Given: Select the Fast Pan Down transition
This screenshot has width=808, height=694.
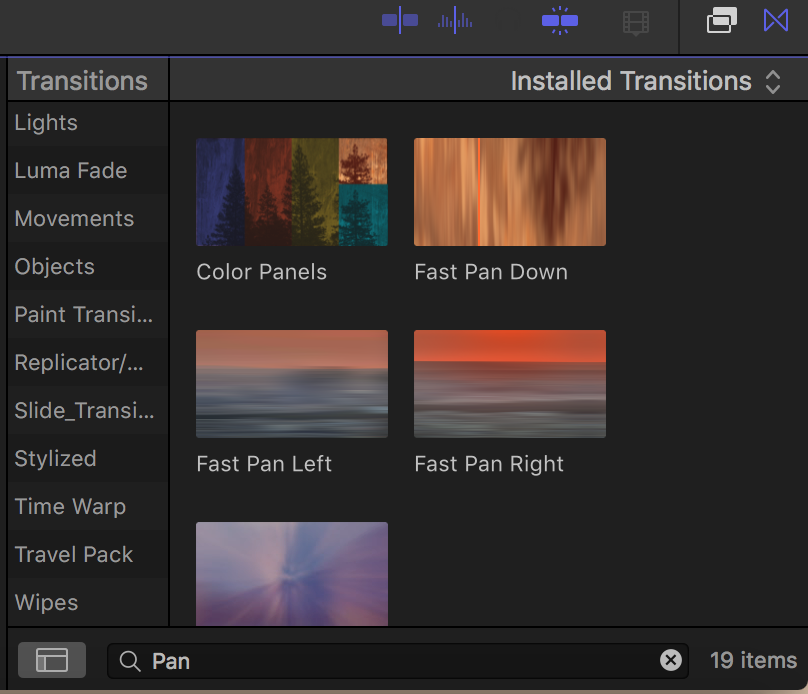Looking at the screenshot, I should click(509, 192).
